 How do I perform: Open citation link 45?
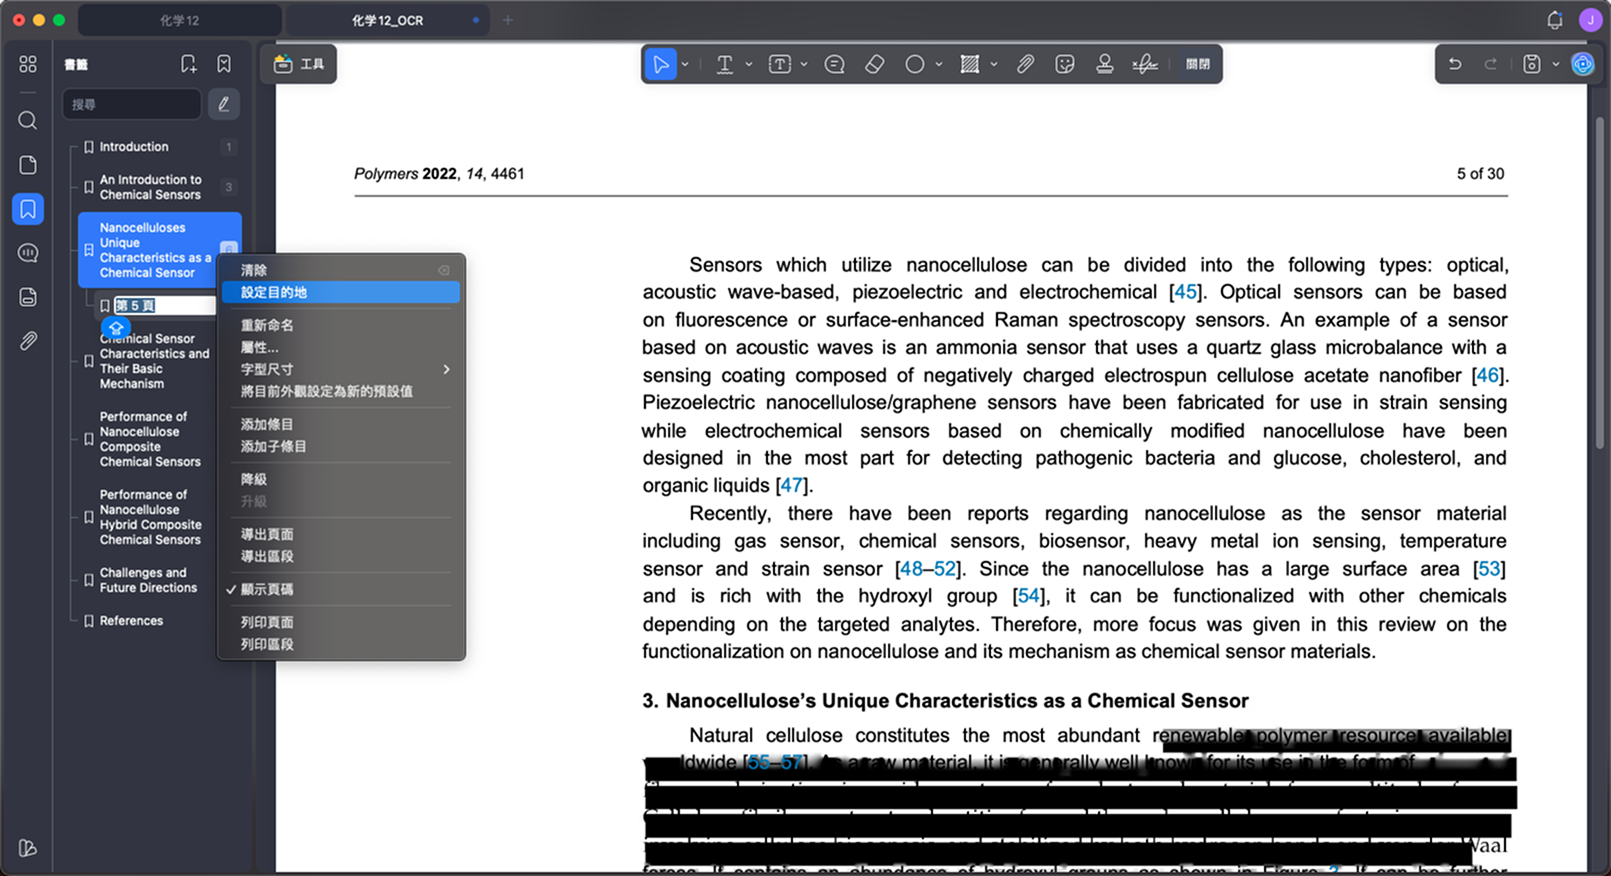[1185, 292]
